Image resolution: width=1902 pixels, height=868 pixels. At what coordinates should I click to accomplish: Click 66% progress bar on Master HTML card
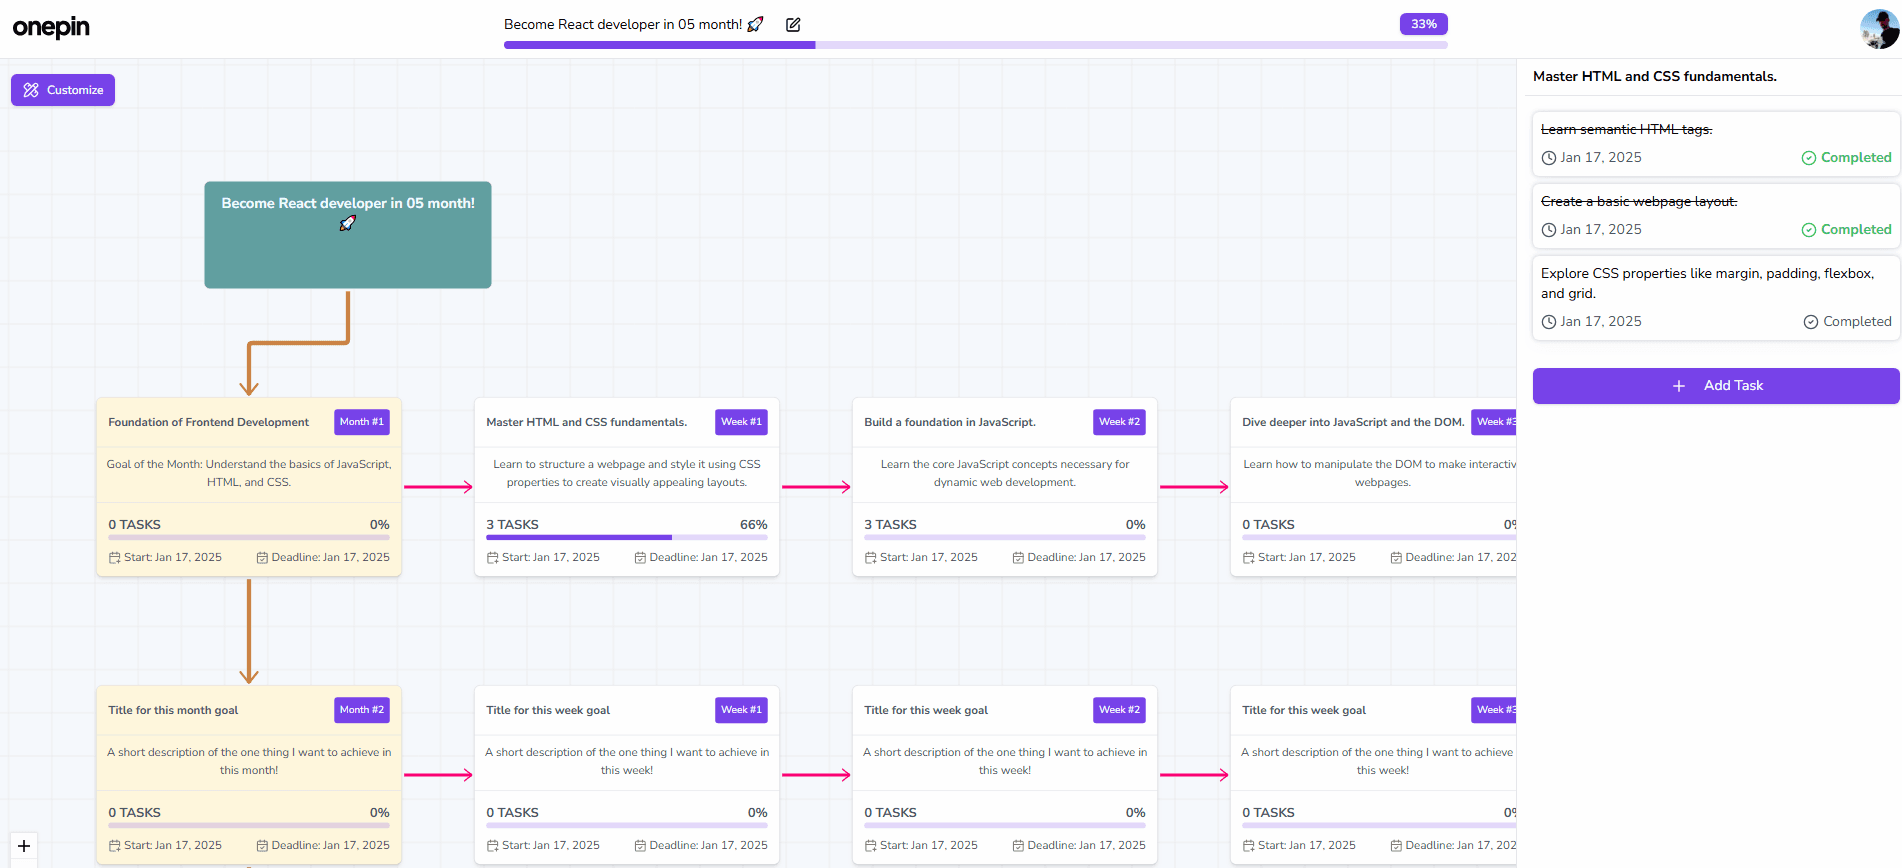point(627,538)
